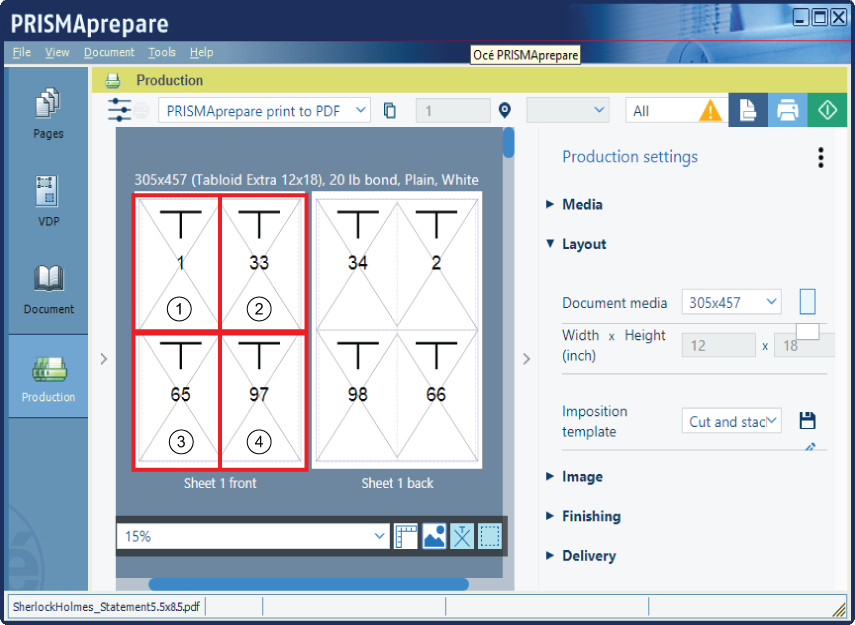Click the copies number field
This screenshot has width=855, height=625.
[453, 111]
